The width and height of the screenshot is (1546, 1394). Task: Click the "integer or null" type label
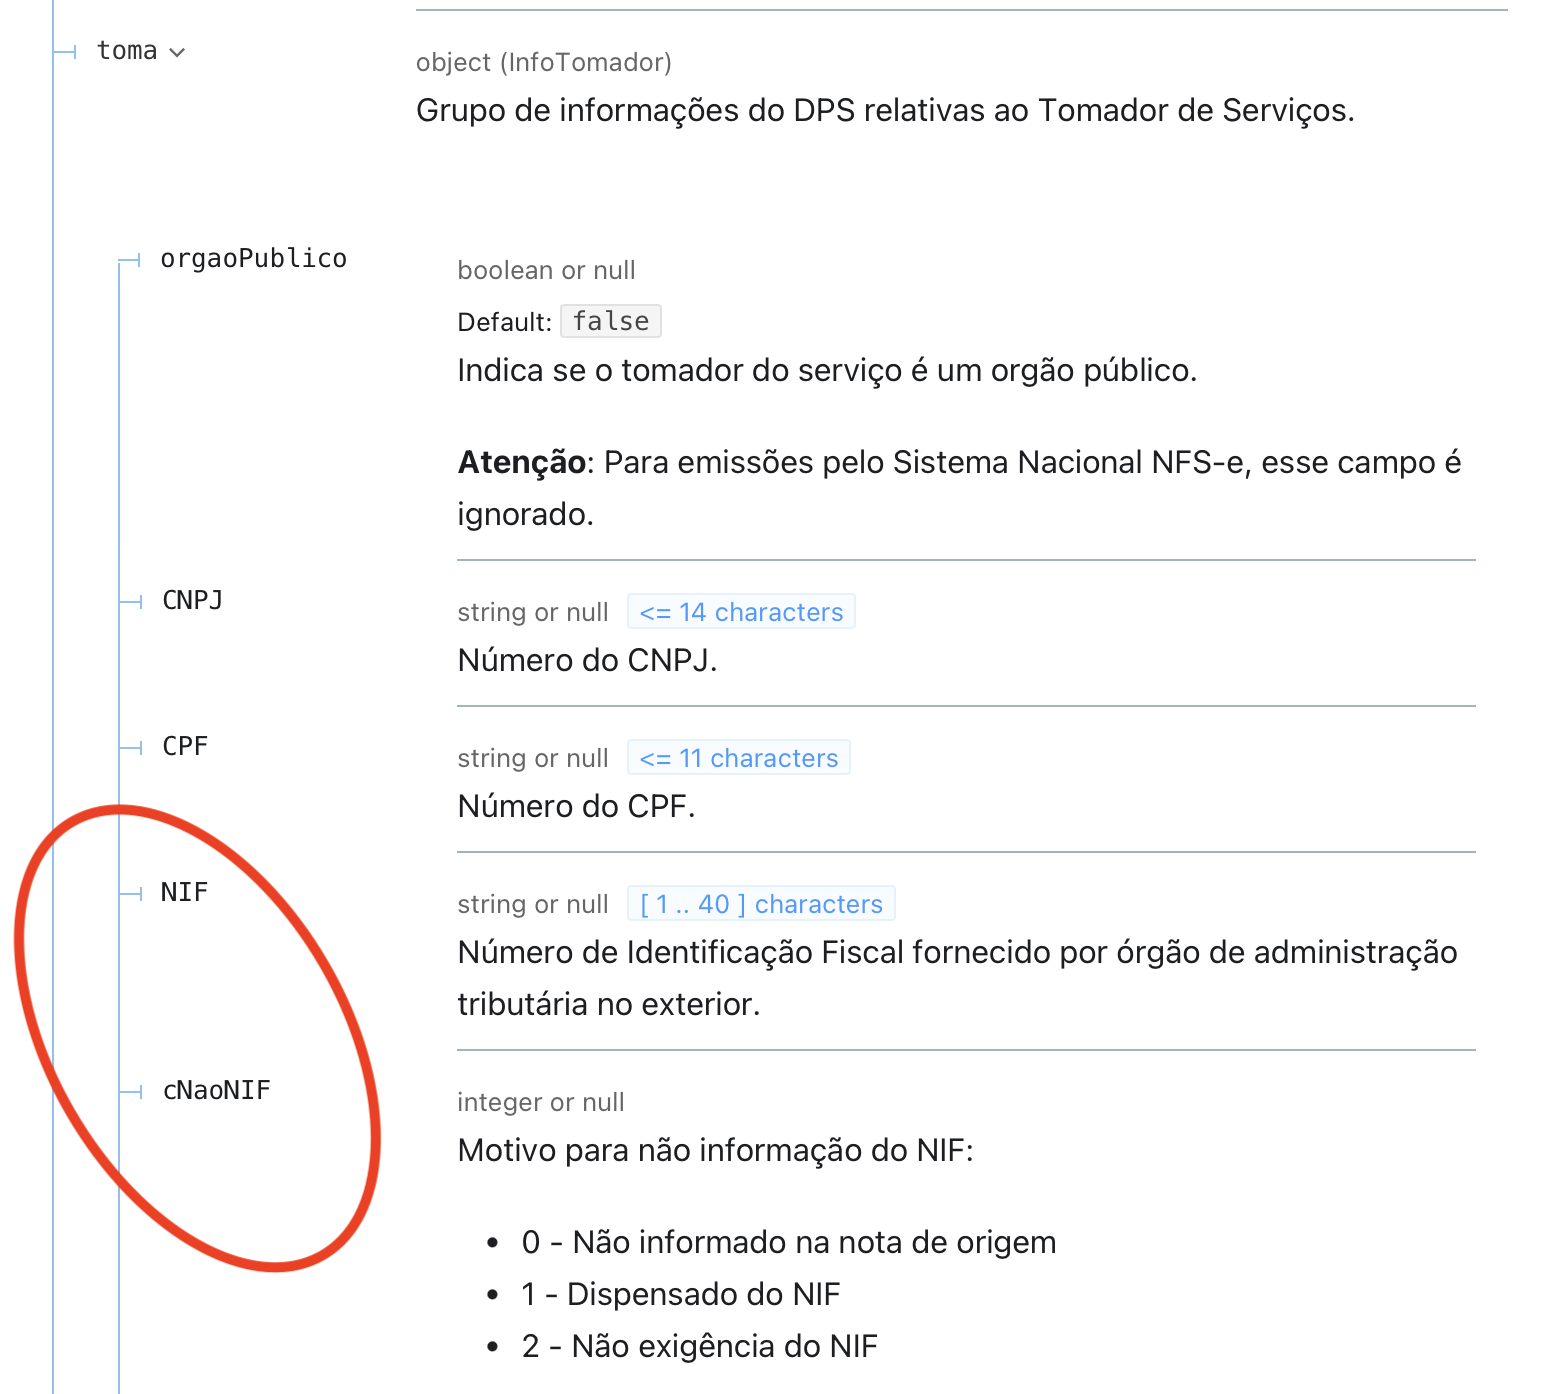540,1102
